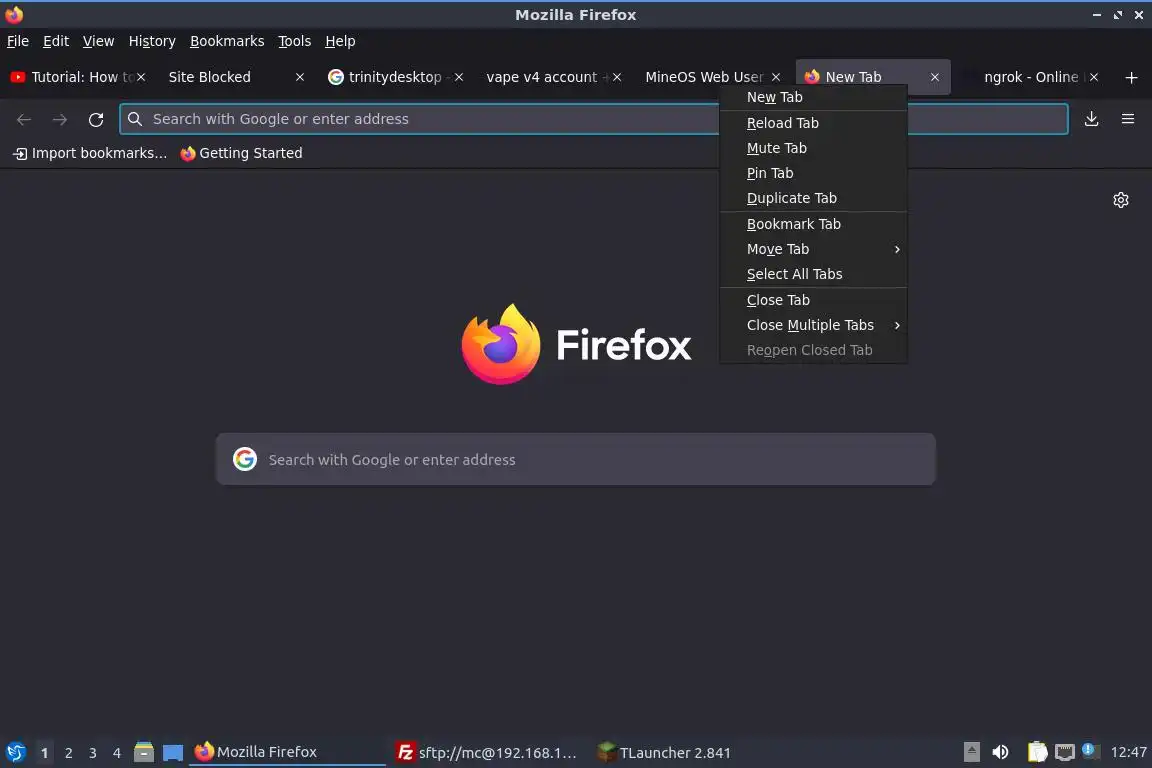Click the forward navigation arrow
Screen dimensions: 1152x768
click(60, 119)
